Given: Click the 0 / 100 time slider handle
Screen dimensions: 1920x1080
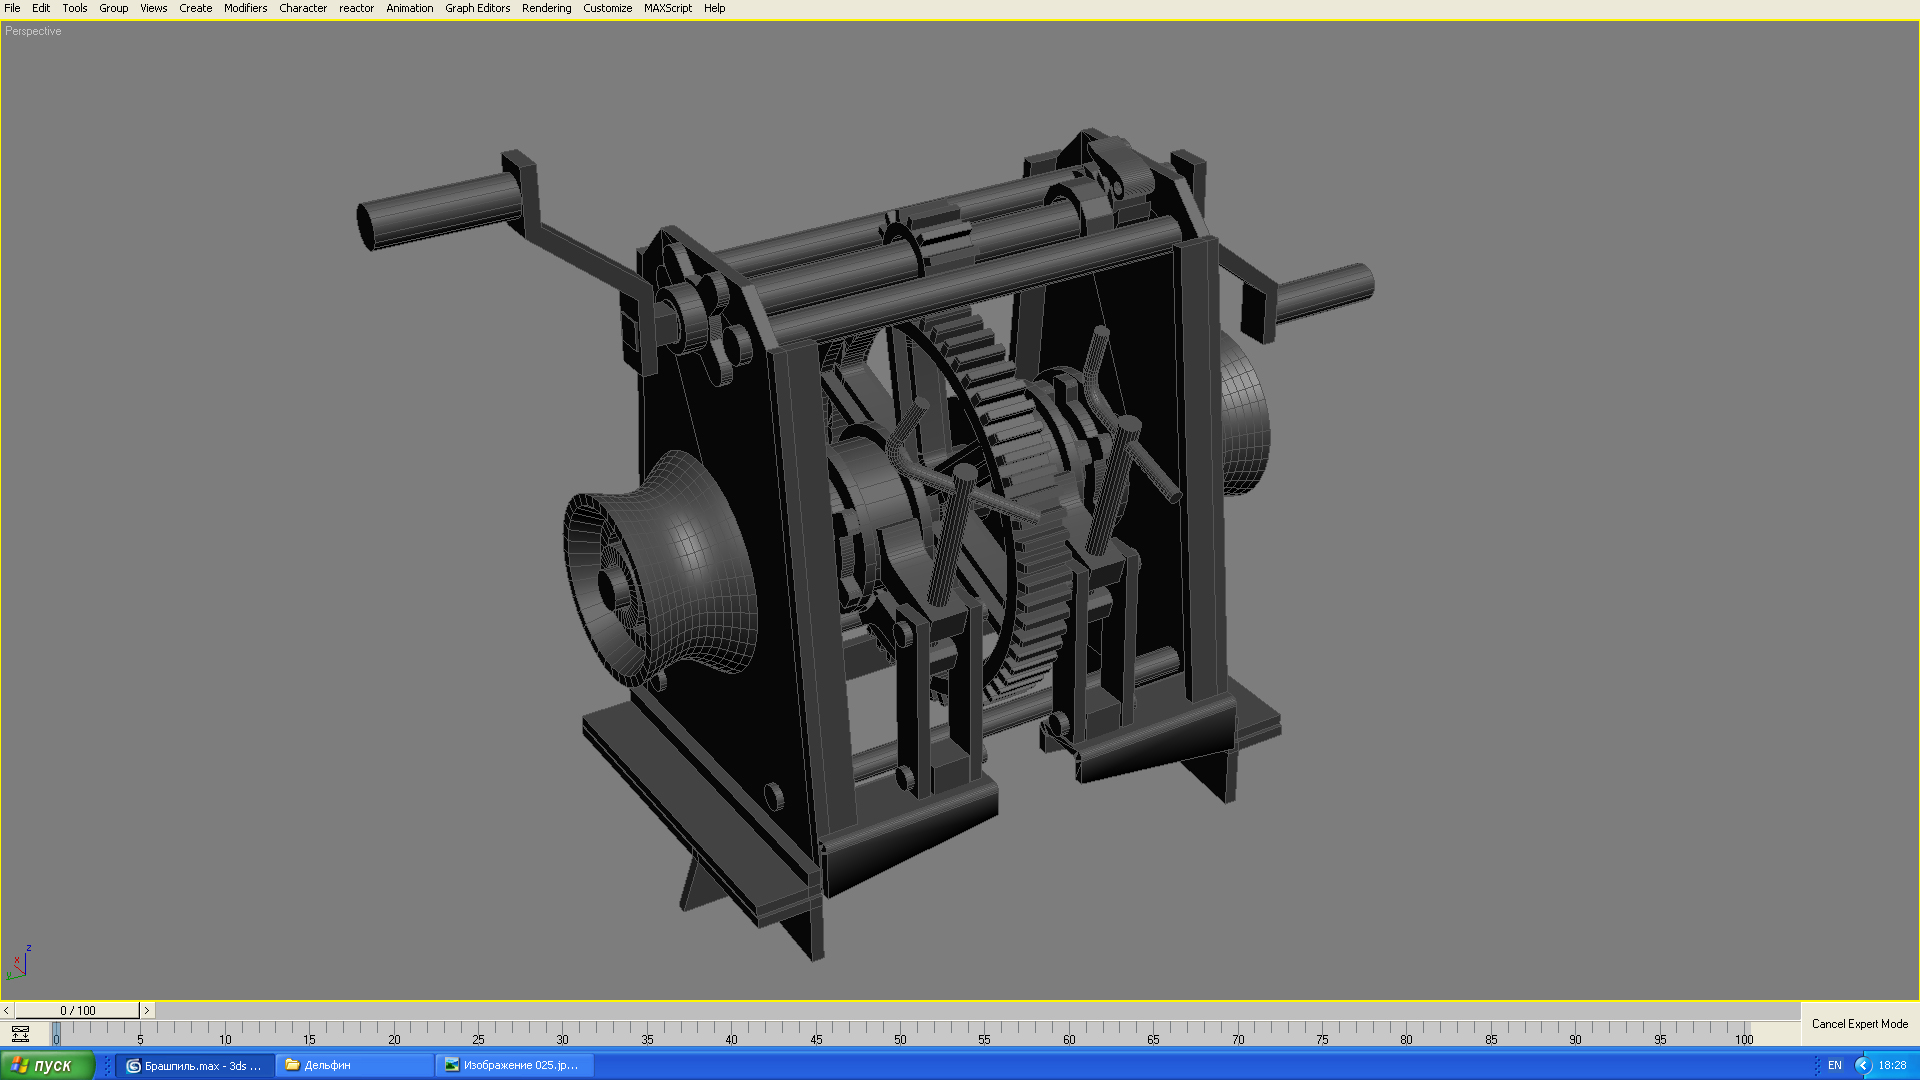Looking at the screenshot, I should point(77,1010).
